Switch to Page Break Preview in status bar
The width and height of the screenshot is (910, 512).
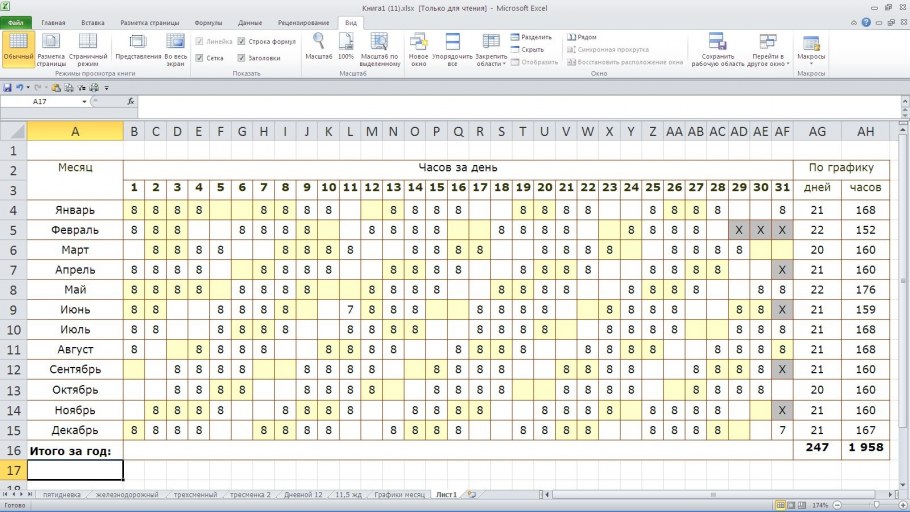tap(801, 506)
